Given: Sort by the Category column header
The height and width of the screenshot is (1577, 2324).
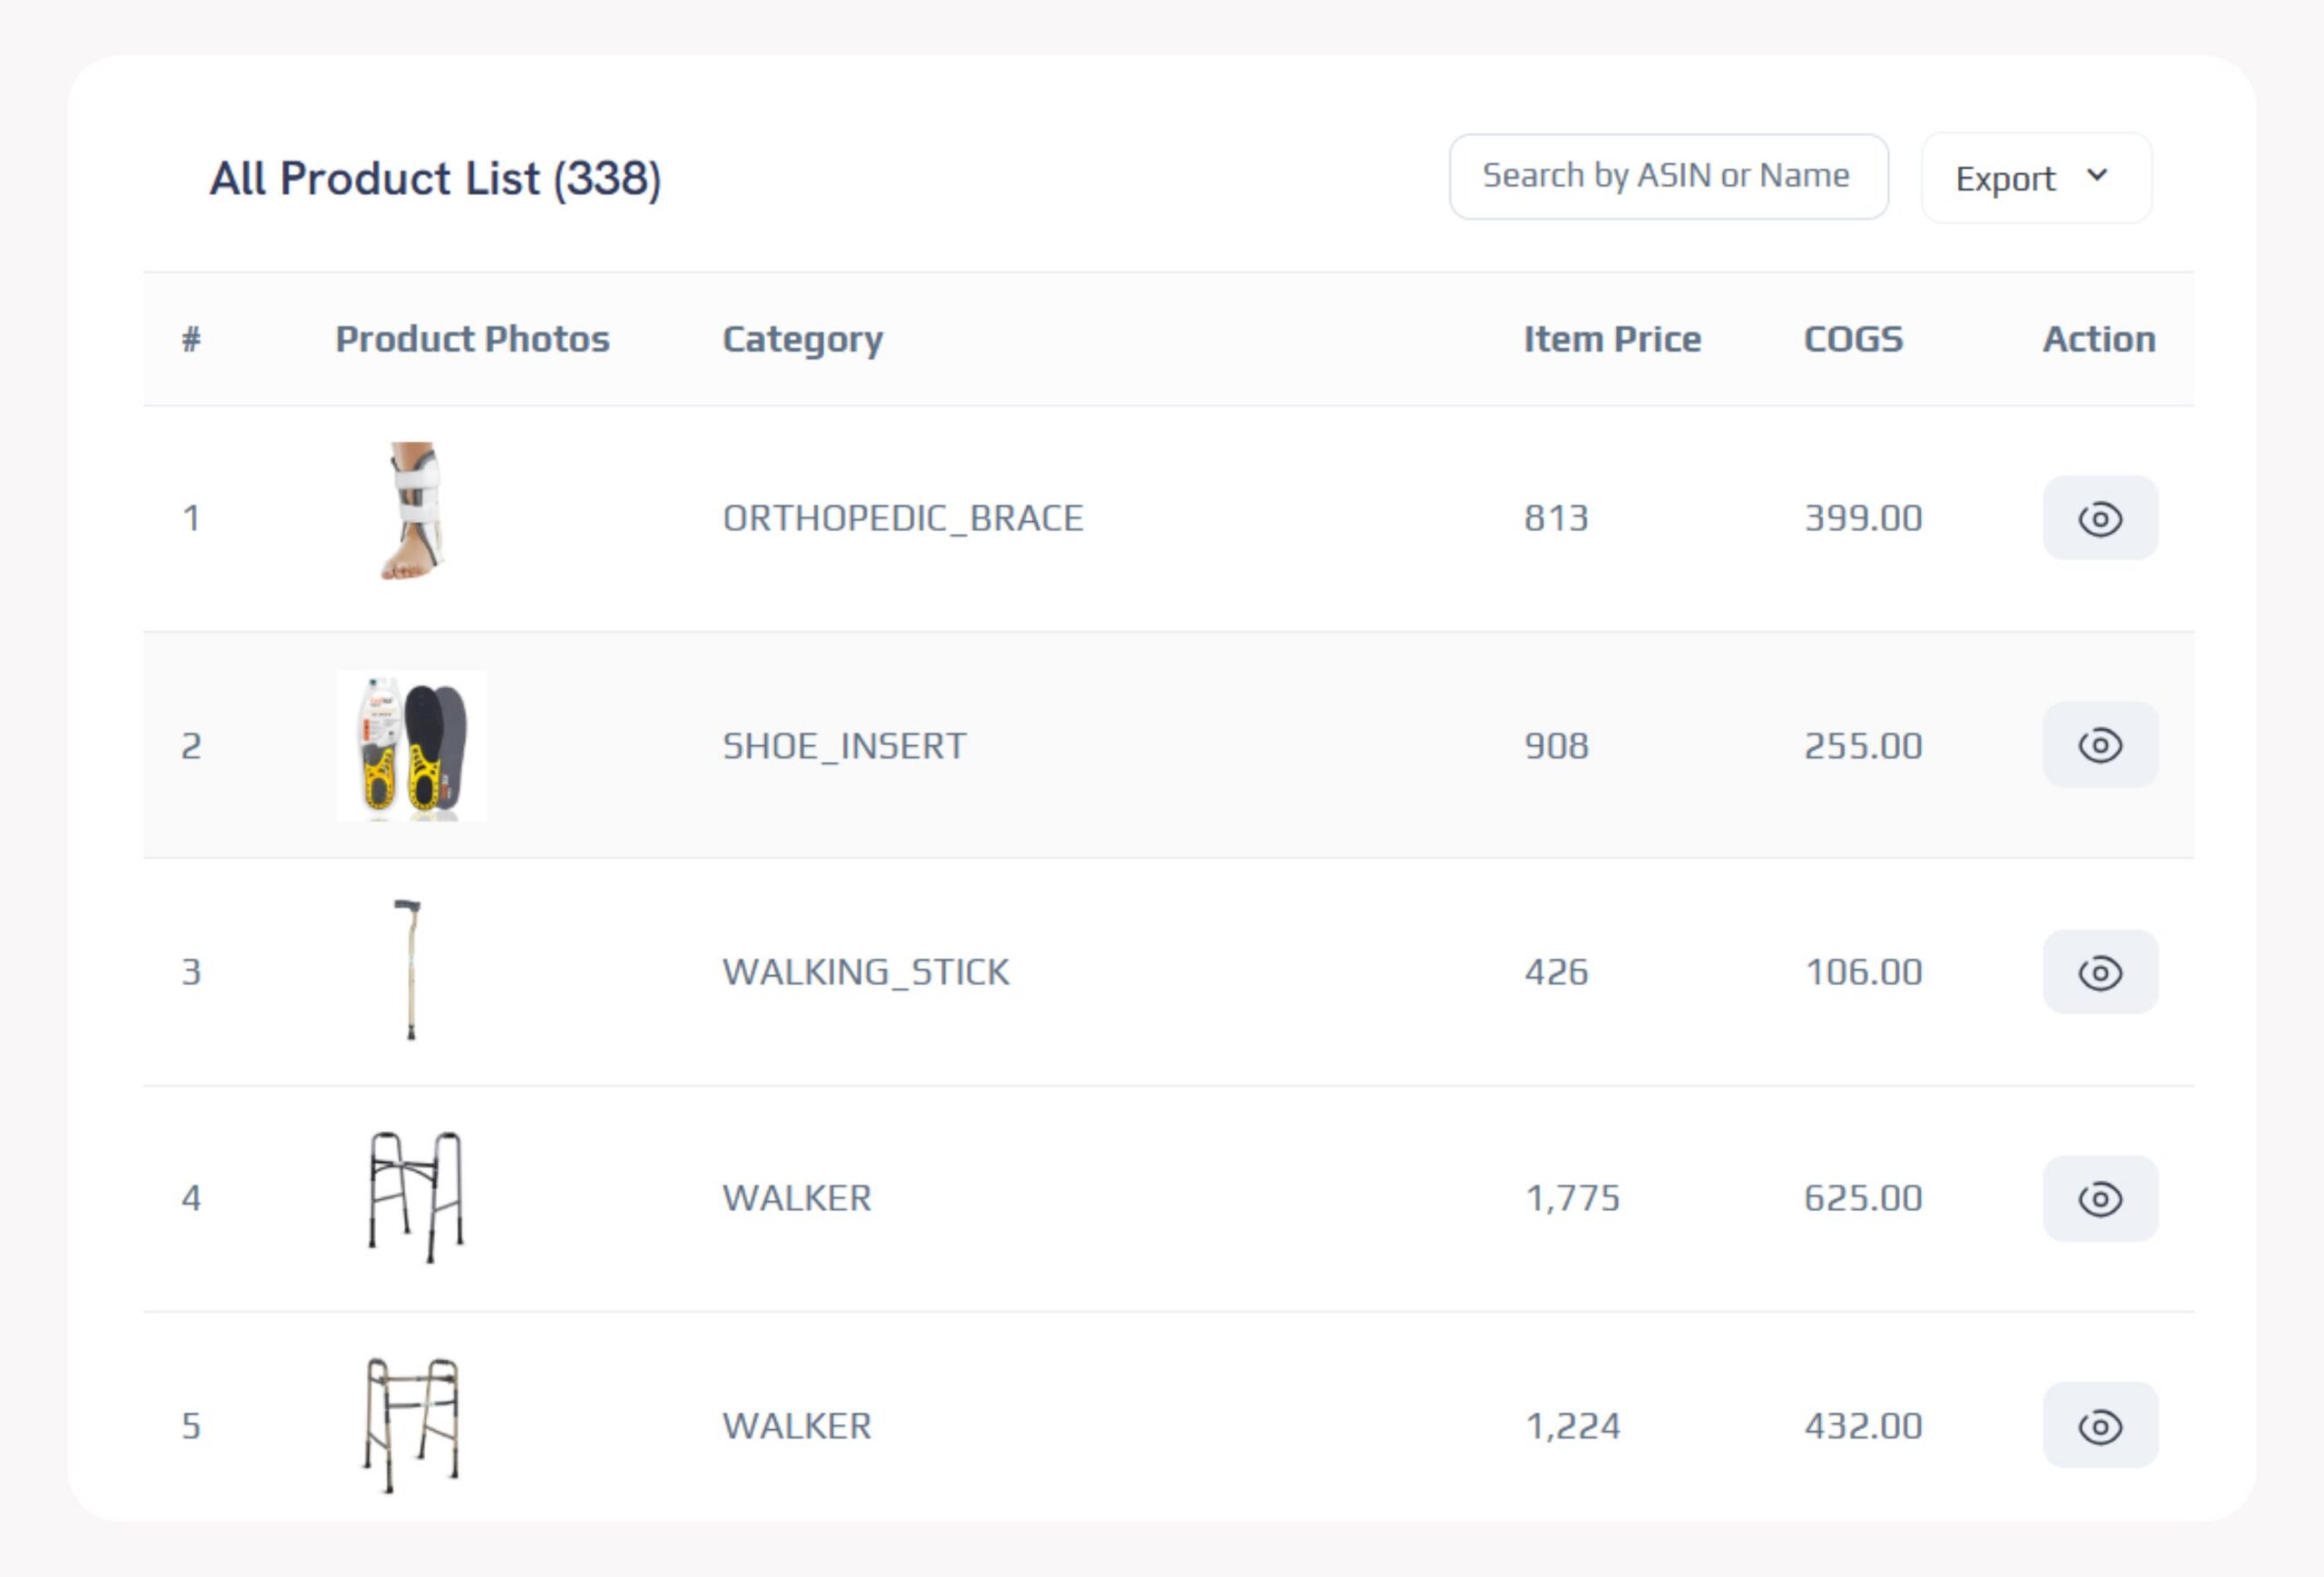Looking at the screenshot, I should [802, 339].
